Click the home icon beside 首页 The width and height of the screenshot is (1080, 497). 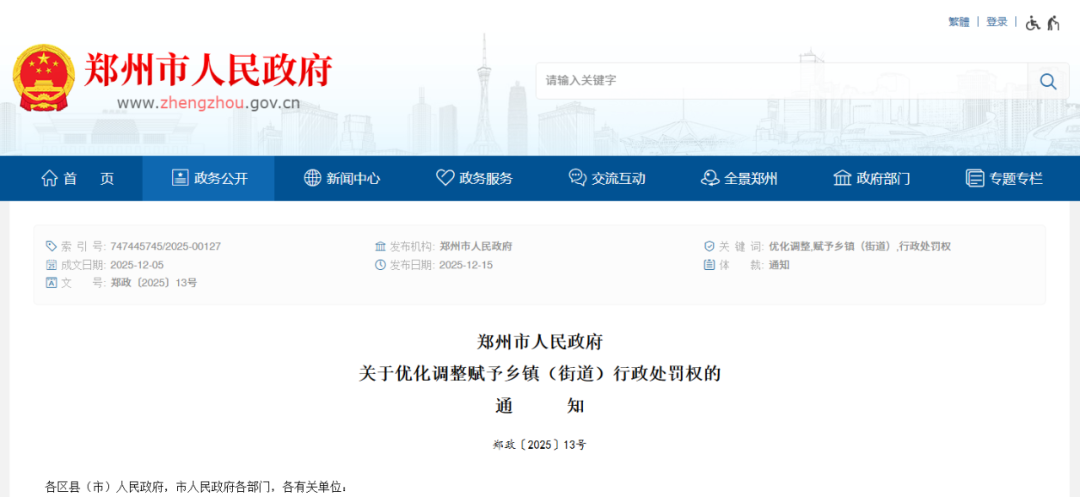(x=50, y=178)
